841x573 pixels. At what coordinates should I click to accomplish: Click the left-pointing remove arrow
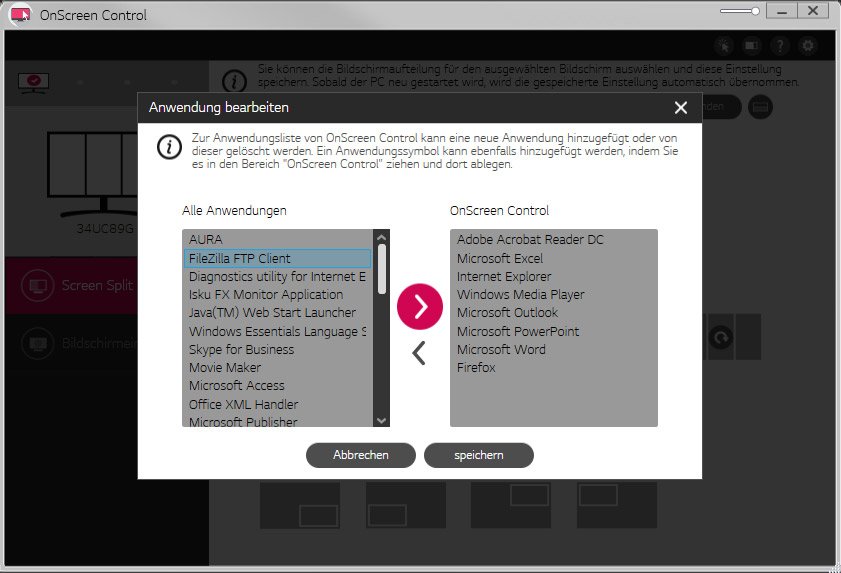click(419, 353)
